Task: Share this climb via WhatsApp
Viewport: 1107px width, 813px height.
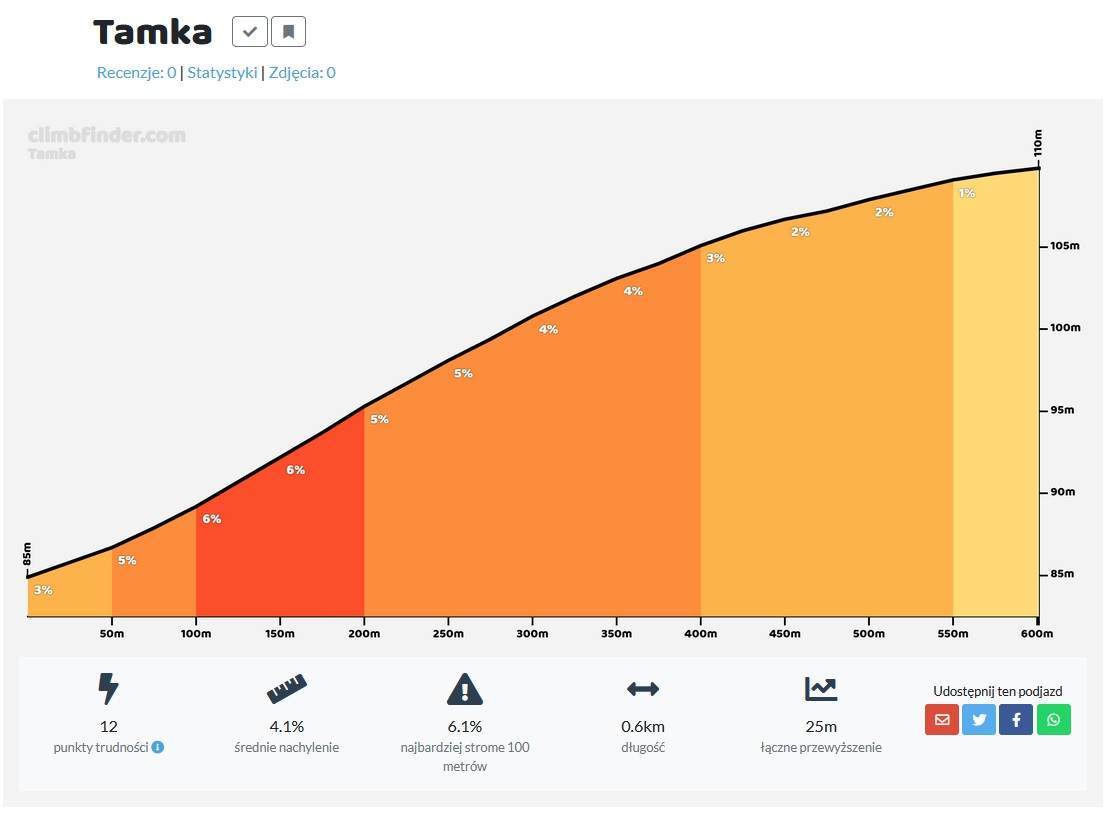Action: point(1053,720)
